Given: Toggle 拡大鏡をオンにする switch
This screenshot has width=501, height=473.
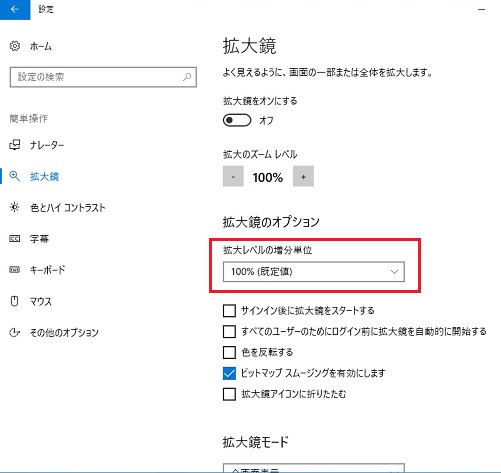Looking at the screenshot, I should point(237,120).
